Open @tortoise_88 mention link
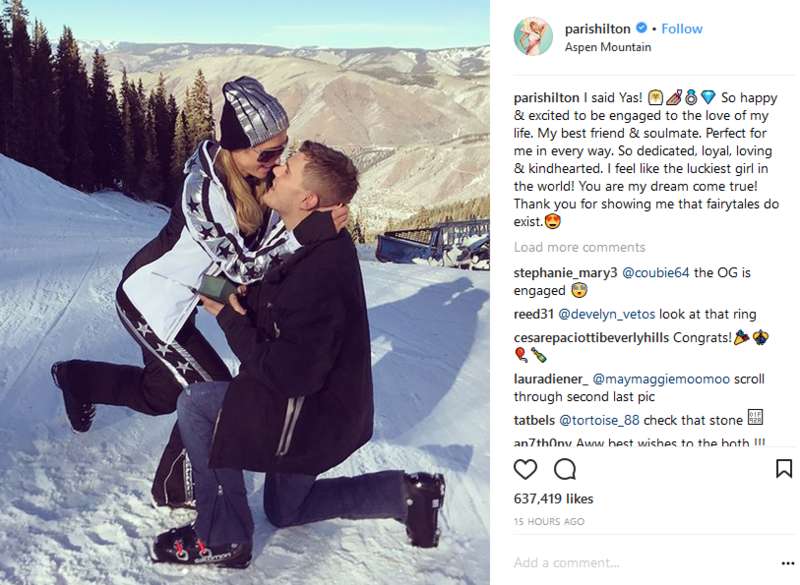800x585 pixels. (599, 420)
